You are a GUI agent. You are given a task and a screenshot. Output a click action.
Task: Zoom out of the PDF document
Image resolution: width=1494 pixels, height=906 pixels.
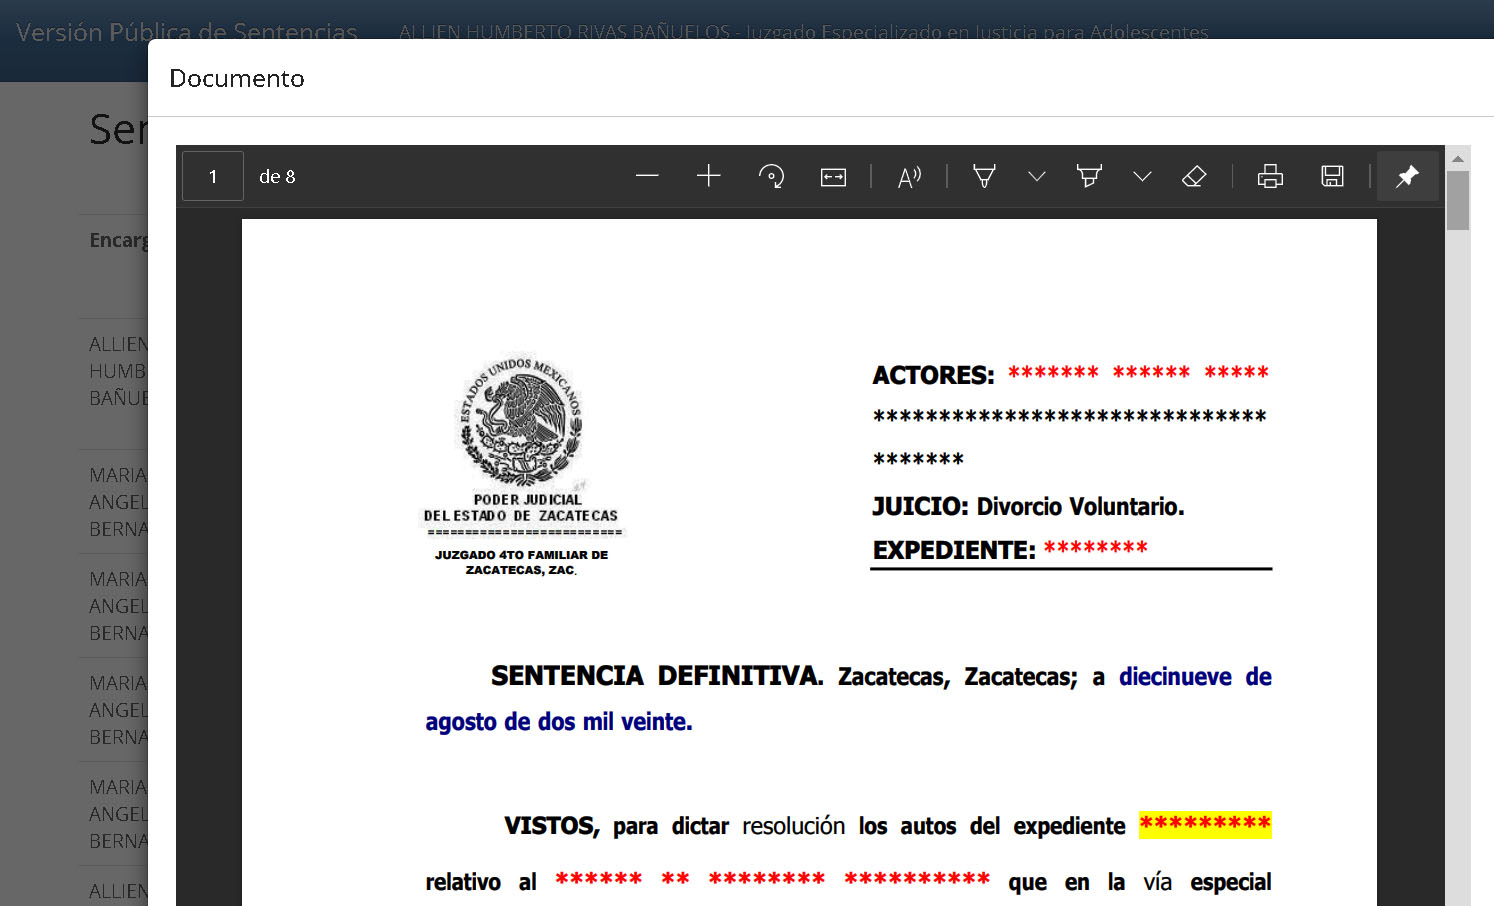click(x=647, y=176)
